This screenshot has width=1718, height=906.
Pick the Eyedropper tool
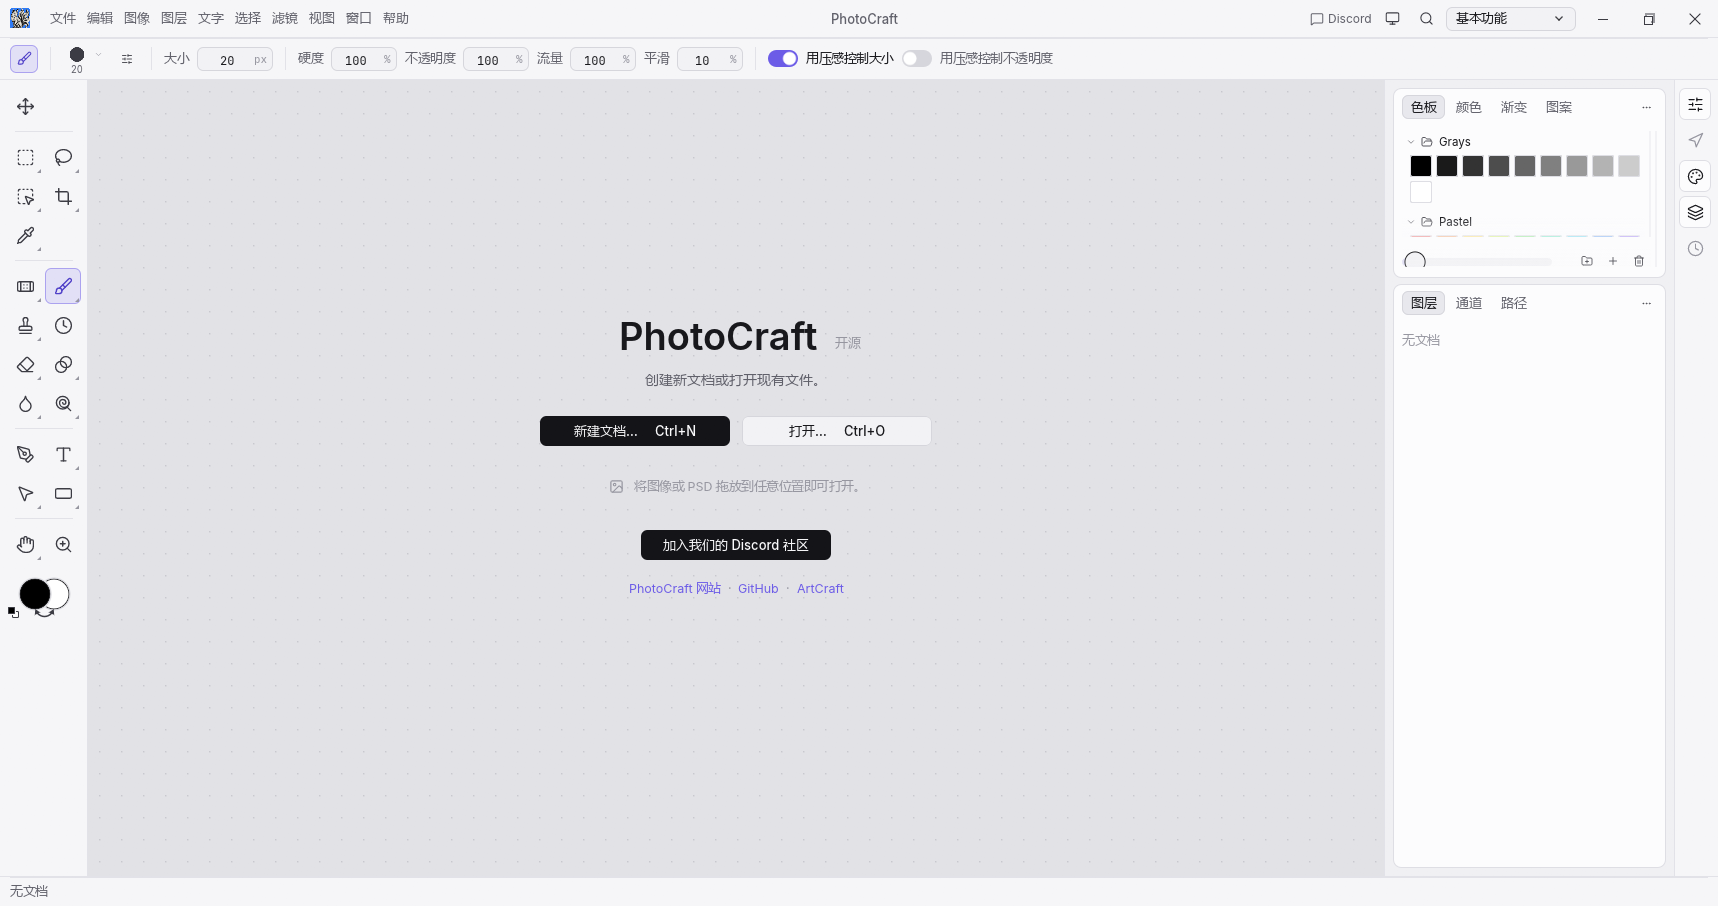click(26, 236)
